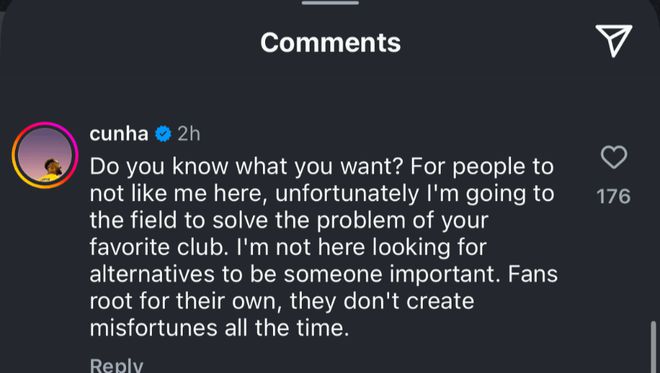Tap the profile photo inside the gradient ring
The image size is (660, 373).
[45, 155]
